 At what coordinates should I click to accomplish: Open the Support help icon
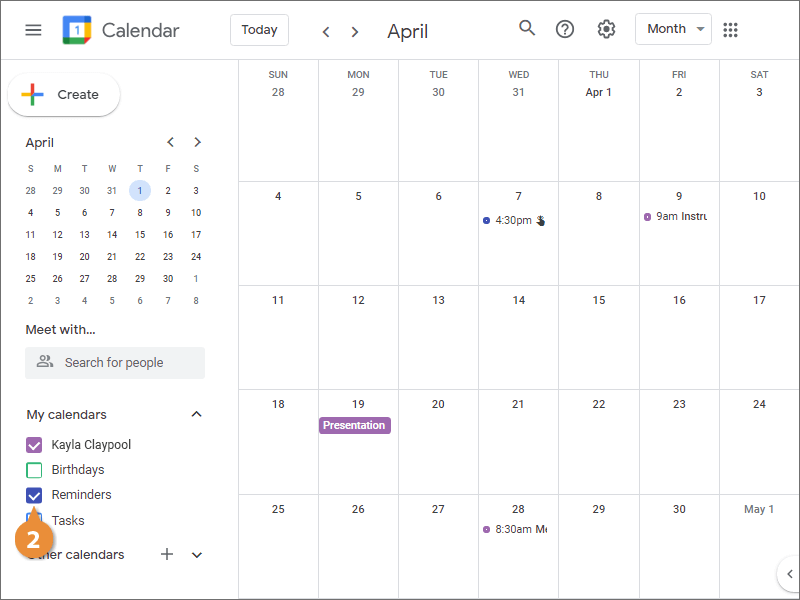click(x=565, y=29)
